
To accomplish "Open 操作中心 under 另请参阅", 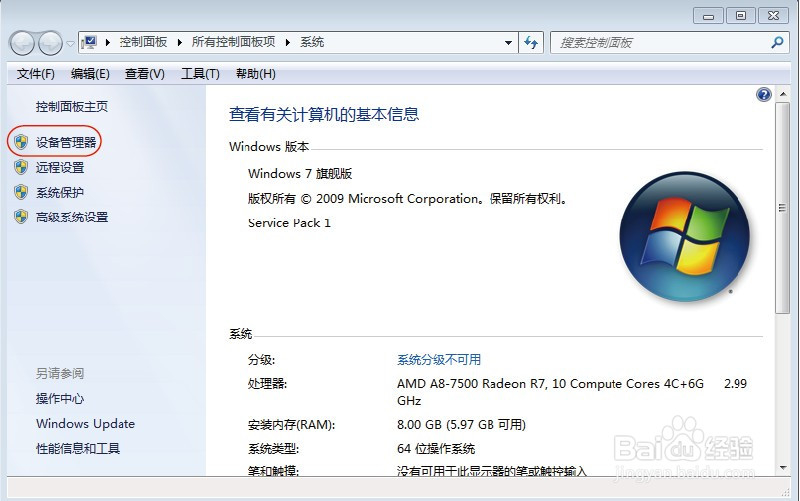I will 60,398.
